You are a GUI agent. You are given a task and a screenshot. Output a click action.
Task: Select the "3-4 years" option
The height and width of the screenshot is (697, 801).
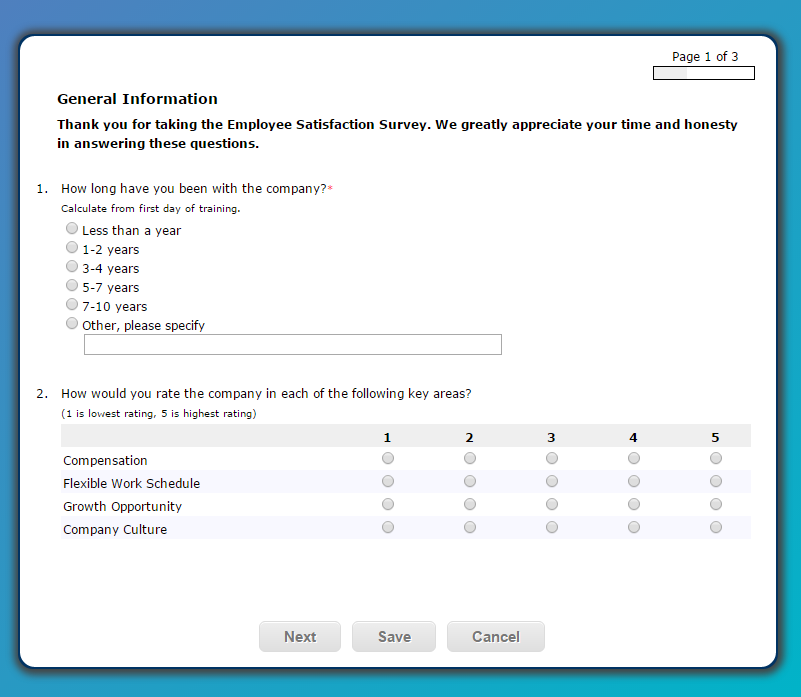[x=71, y=266]
